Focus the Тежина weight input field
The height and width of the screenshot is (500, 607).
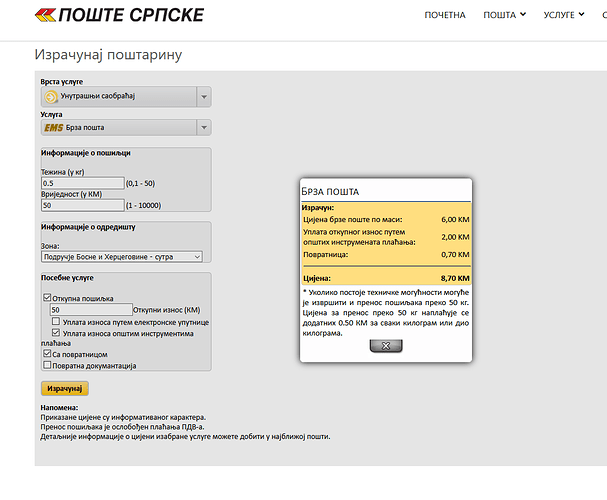coord(83,183)
